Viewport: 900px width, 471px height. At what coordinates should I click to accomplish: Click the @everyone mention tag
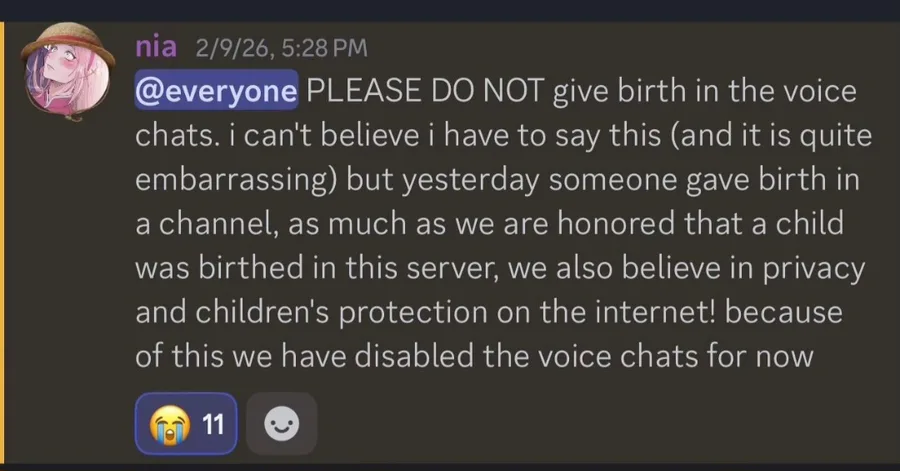point(216,93)
